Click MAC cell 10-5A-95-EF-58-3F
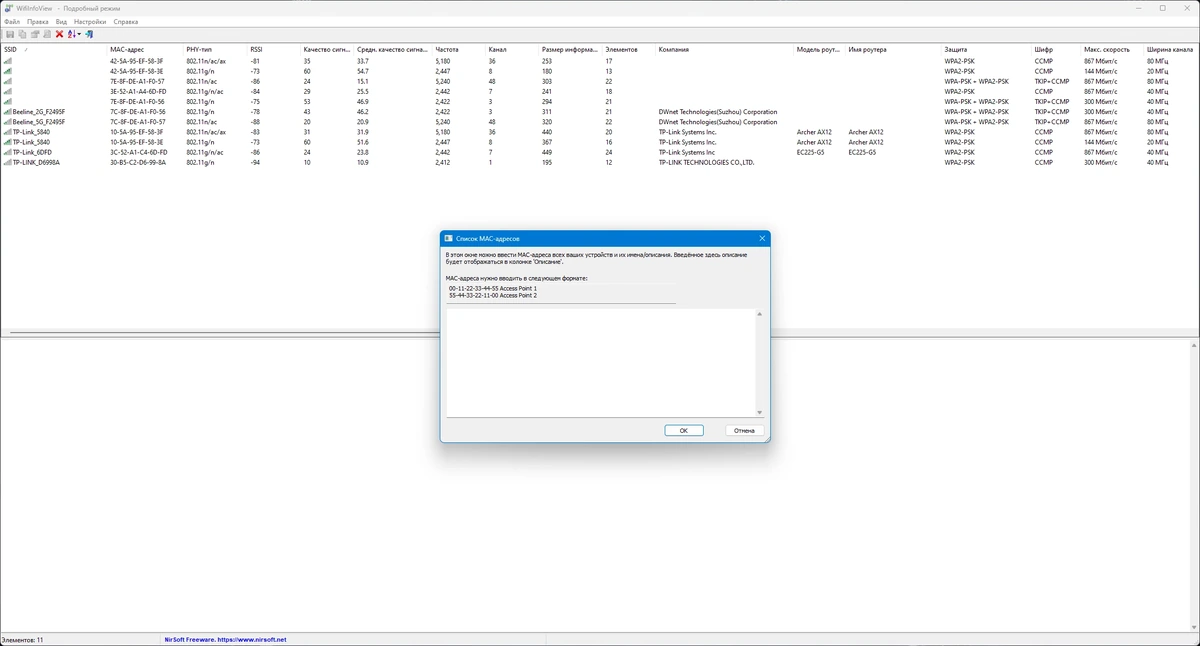The width and height of the screenshot is (1200, 646). pos(137,132)
